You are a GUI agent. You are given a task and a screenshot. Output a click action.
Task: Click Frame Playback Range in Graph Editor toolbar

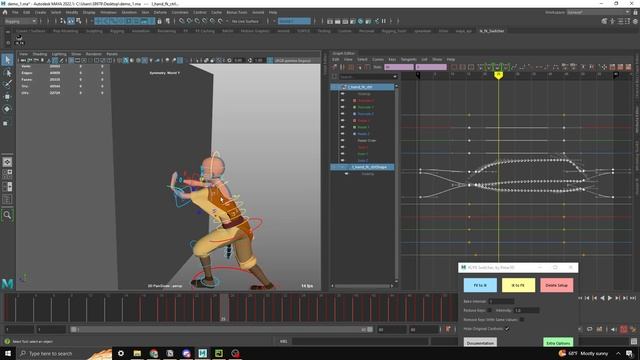462,67
